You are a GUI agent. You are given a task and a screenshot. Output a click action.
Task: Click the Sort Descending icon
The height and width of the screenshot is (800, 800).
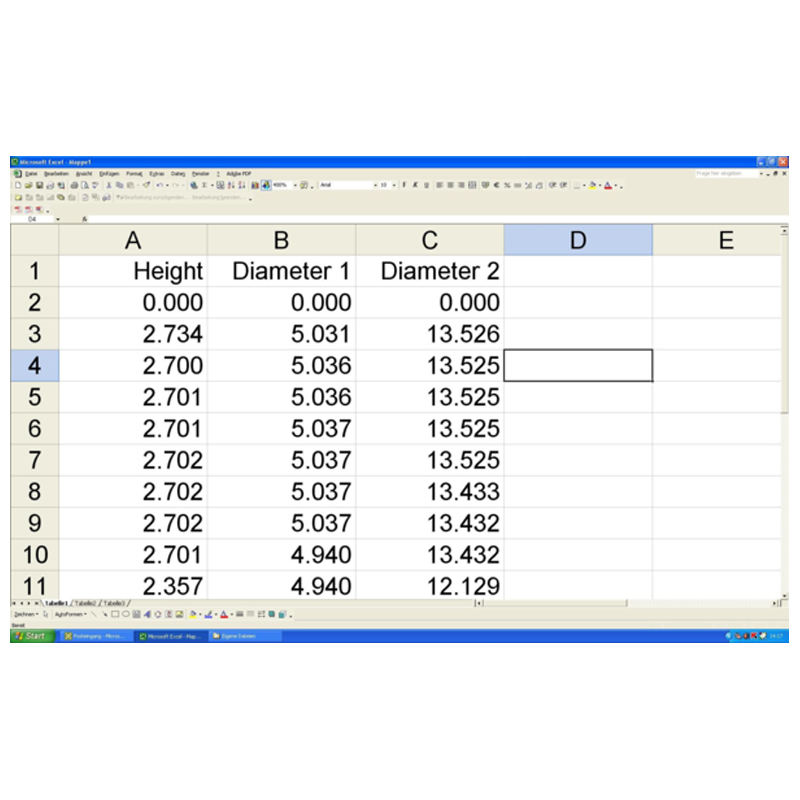[241, 185]
